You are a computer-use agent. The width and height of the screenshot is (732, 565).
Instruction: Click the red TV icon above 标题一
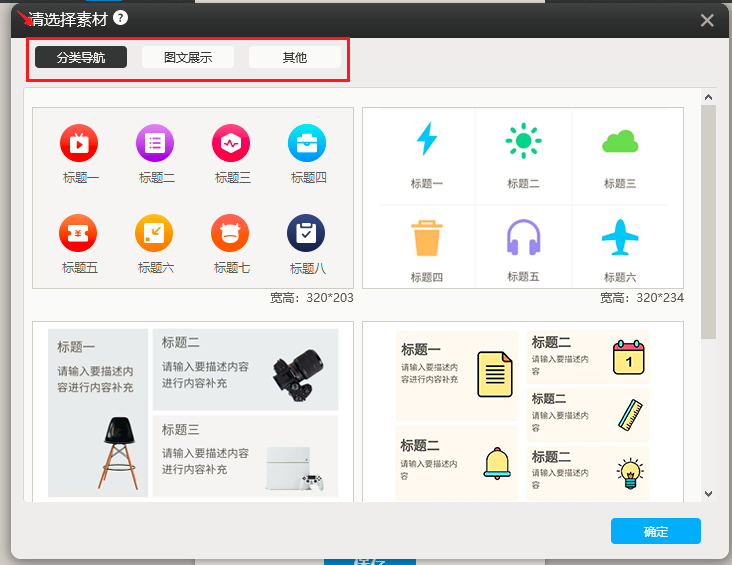point(79,143)
